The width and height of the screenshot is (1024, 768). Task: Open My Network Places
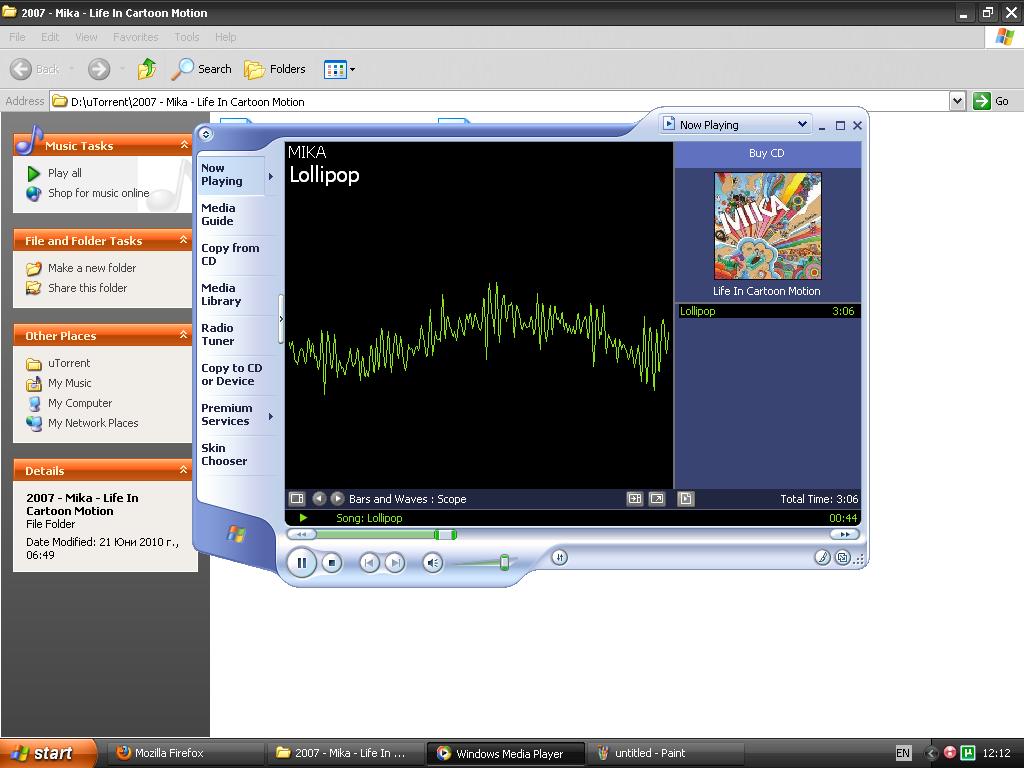pos(83,423)
